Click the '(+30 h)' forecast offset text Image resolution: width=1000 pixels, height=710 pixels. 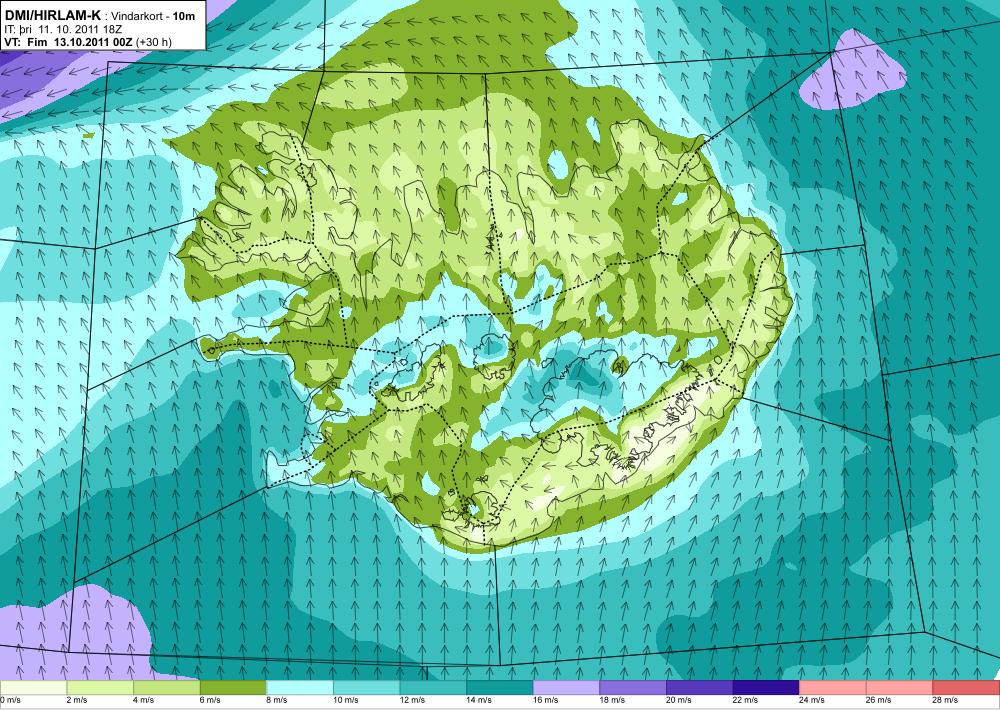[153, 42]
